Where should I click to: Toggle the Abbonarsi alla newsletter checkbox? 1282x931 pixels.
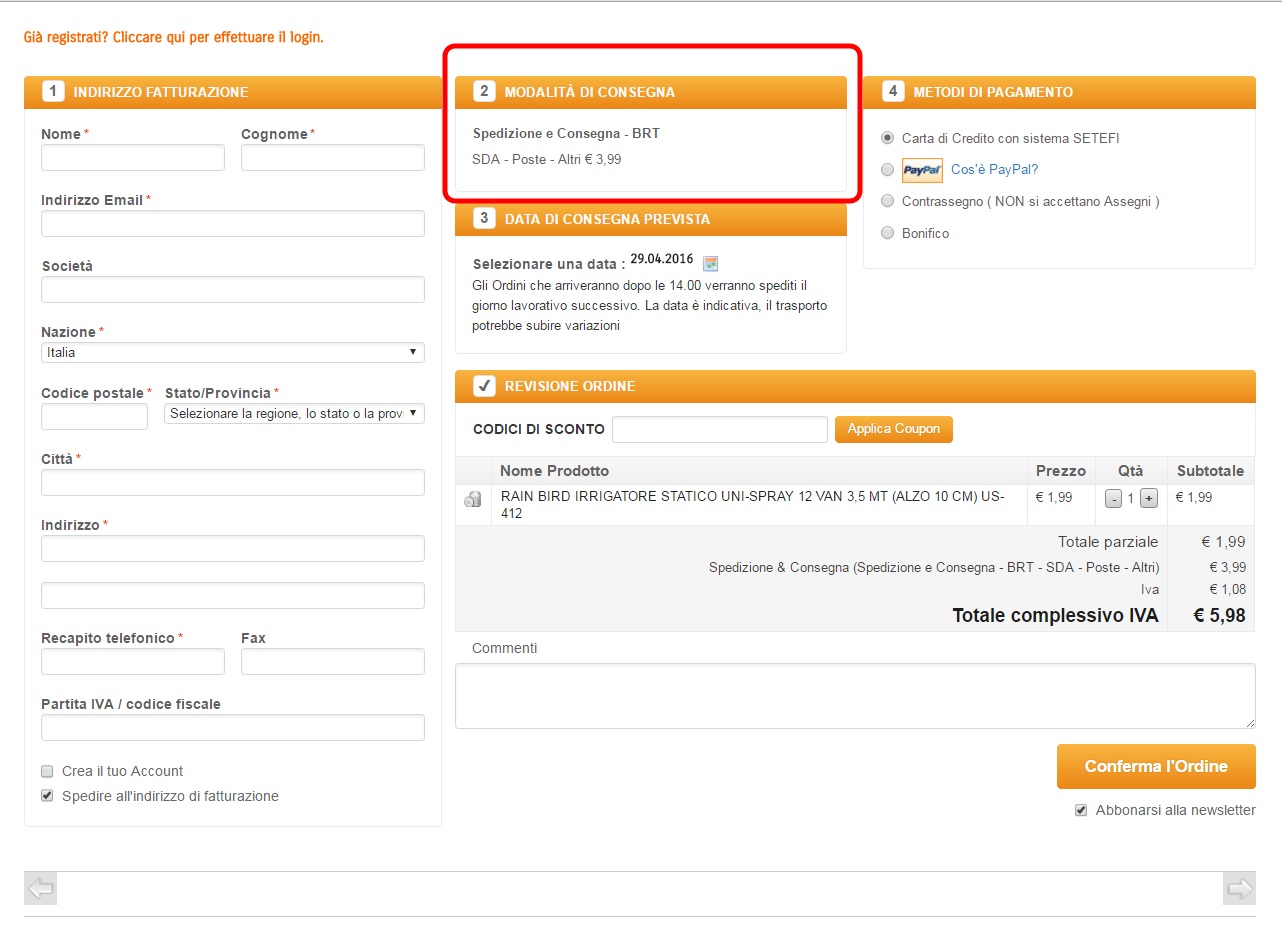click(1081, 810)
